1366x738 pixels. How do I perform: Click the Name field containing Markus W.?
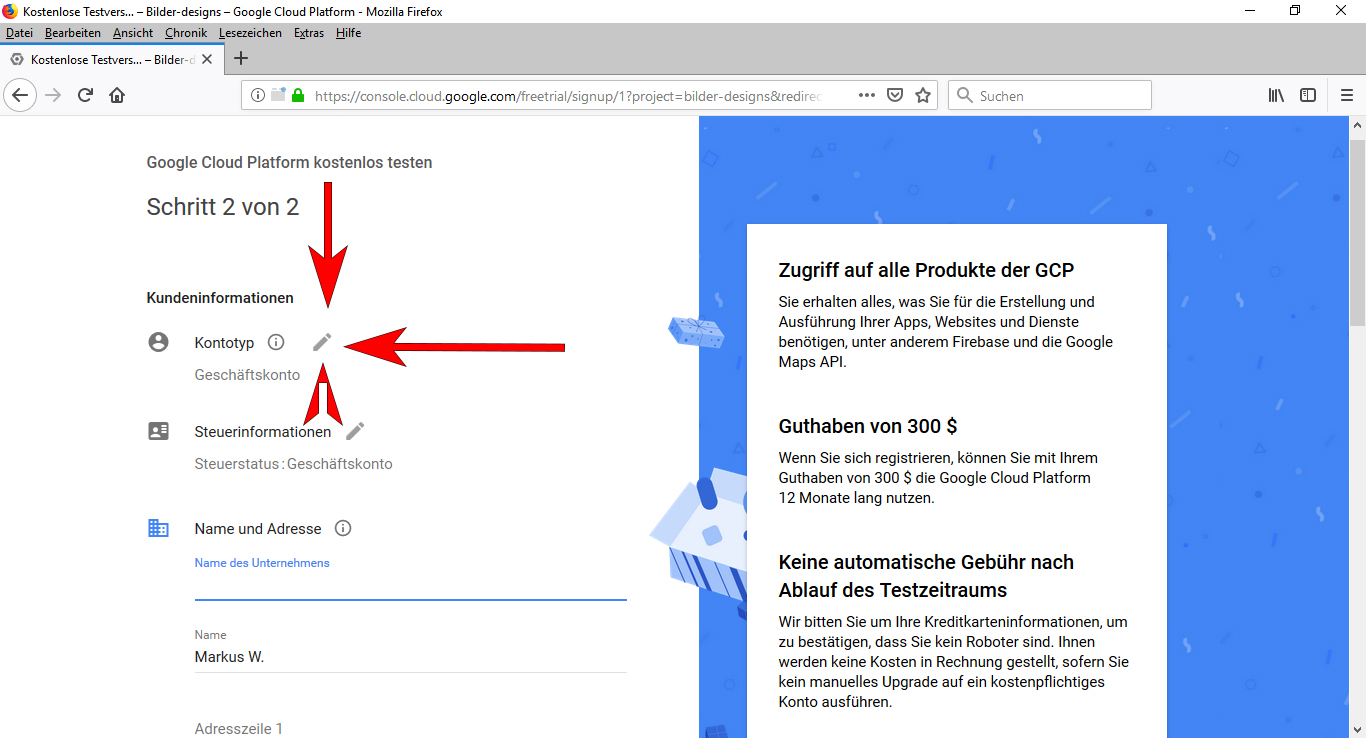410,657
